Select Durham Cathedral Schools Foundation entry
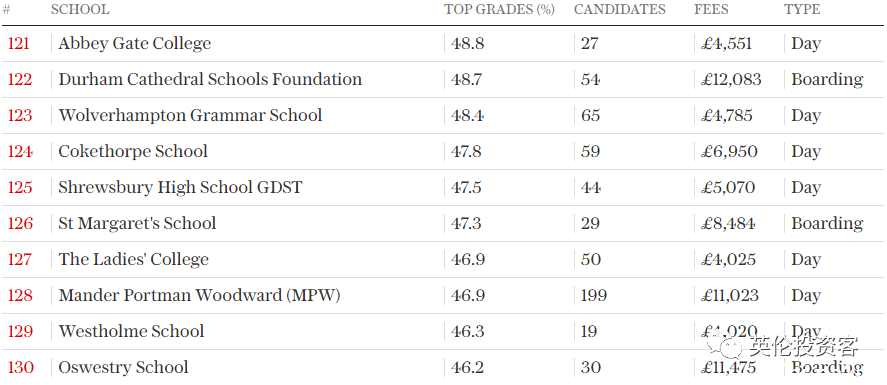The height and width of the screenshot is (385, 887). pyautogui.click(x=210, y=79)
